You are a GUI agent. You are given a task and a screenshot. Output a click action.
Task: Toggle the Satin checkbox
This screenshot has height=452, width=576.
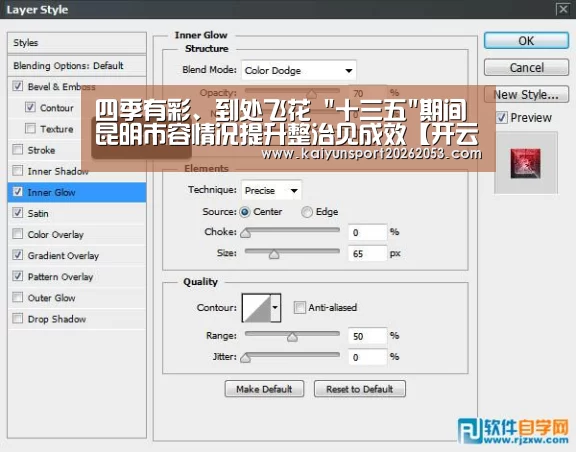point(18,213)
